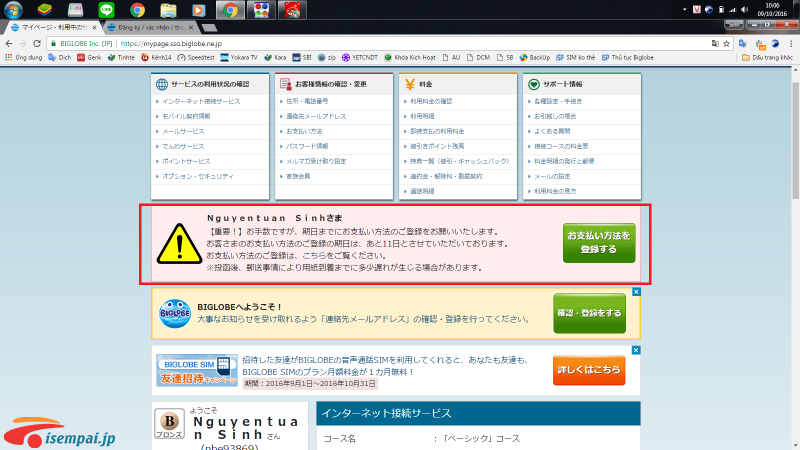Open the BackUp bookmark
This screenshot has width=800, height=450.
point(535,58)
